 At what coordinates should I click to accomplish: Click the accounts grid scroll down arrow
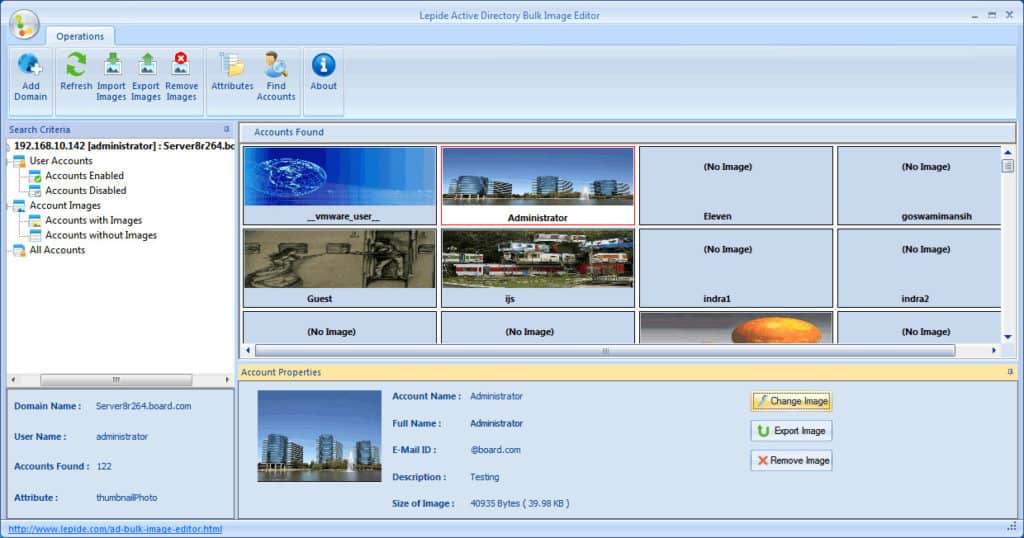pyautogui.click(x=1008, y=337)
